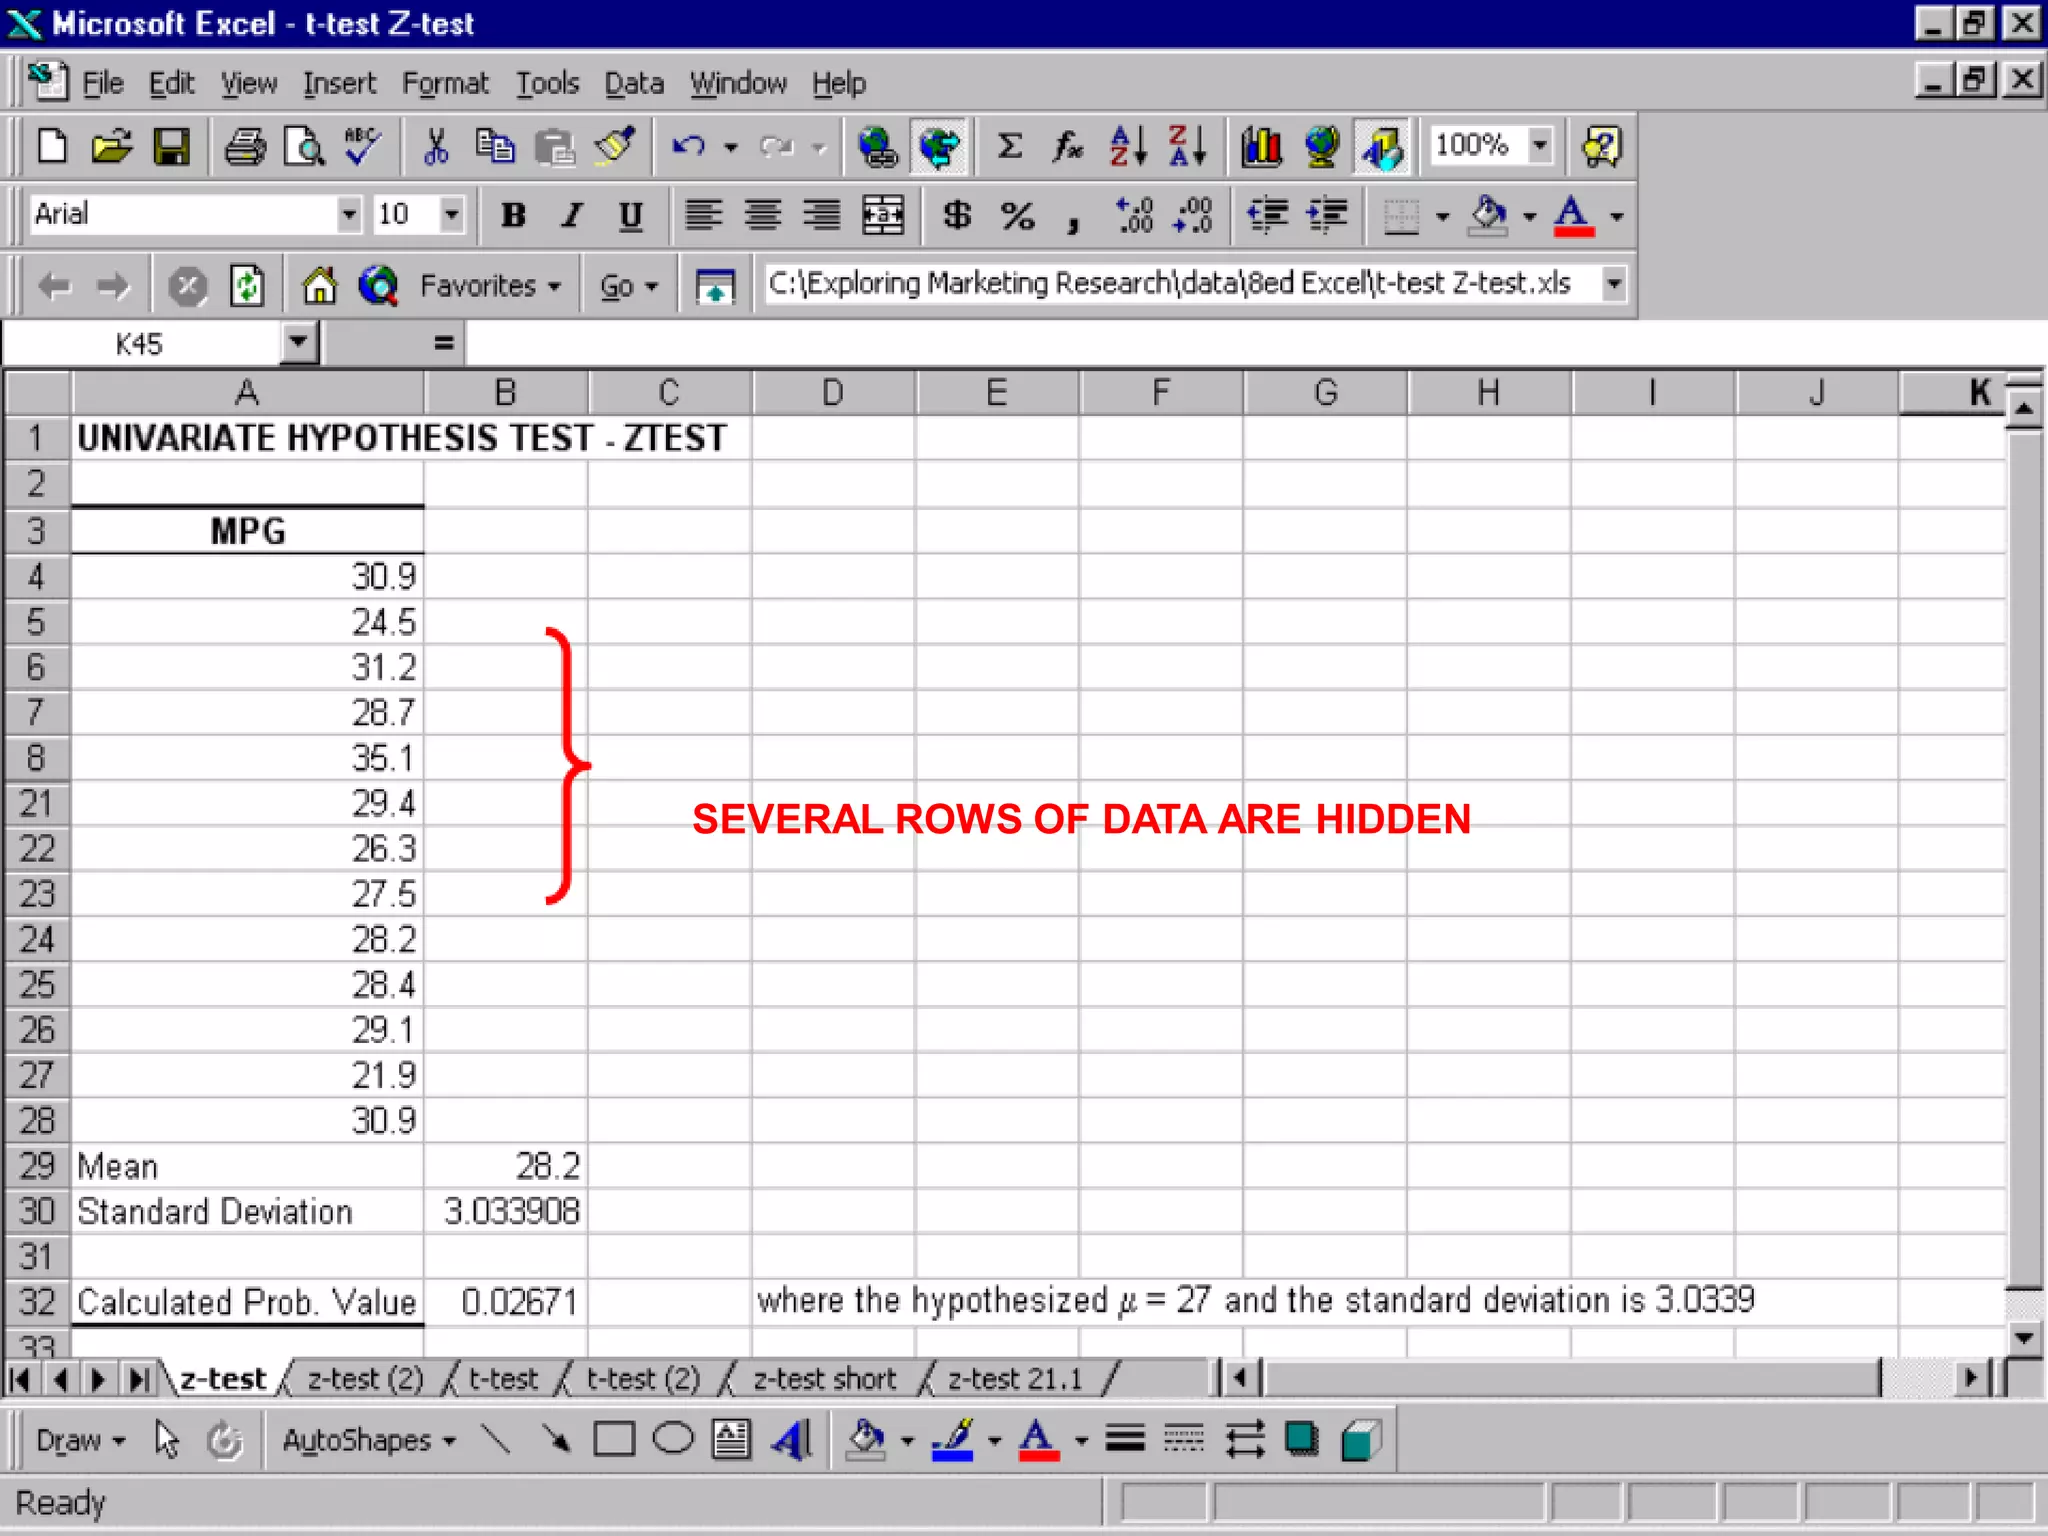
Task: Toggle Underline formatting
Action: [630, 215]
